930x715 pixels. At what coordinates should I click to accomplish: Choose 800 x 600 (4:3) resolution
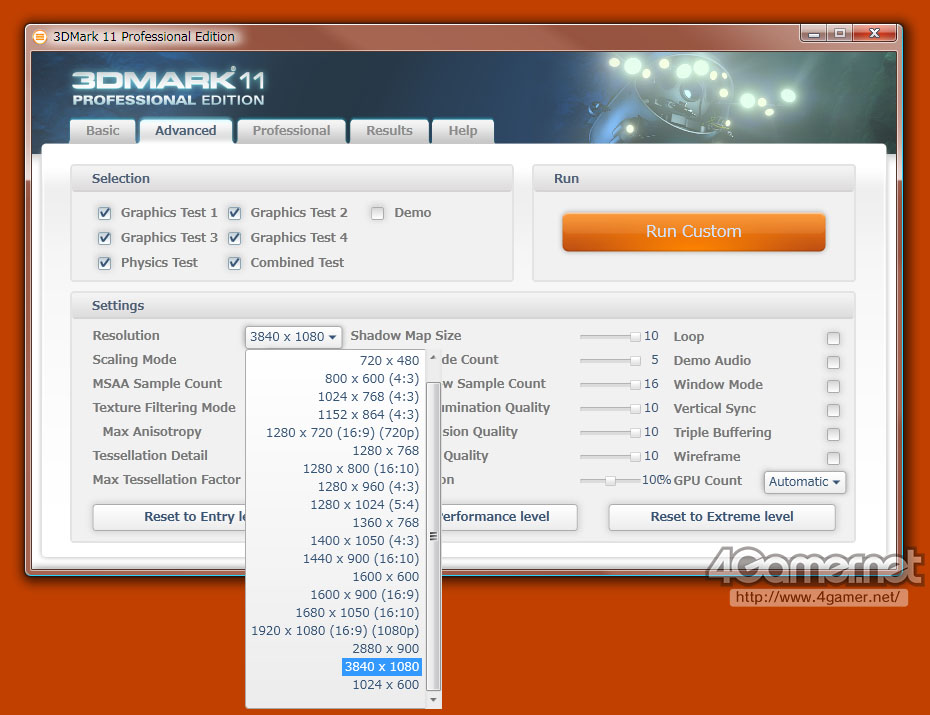[372, 378]
